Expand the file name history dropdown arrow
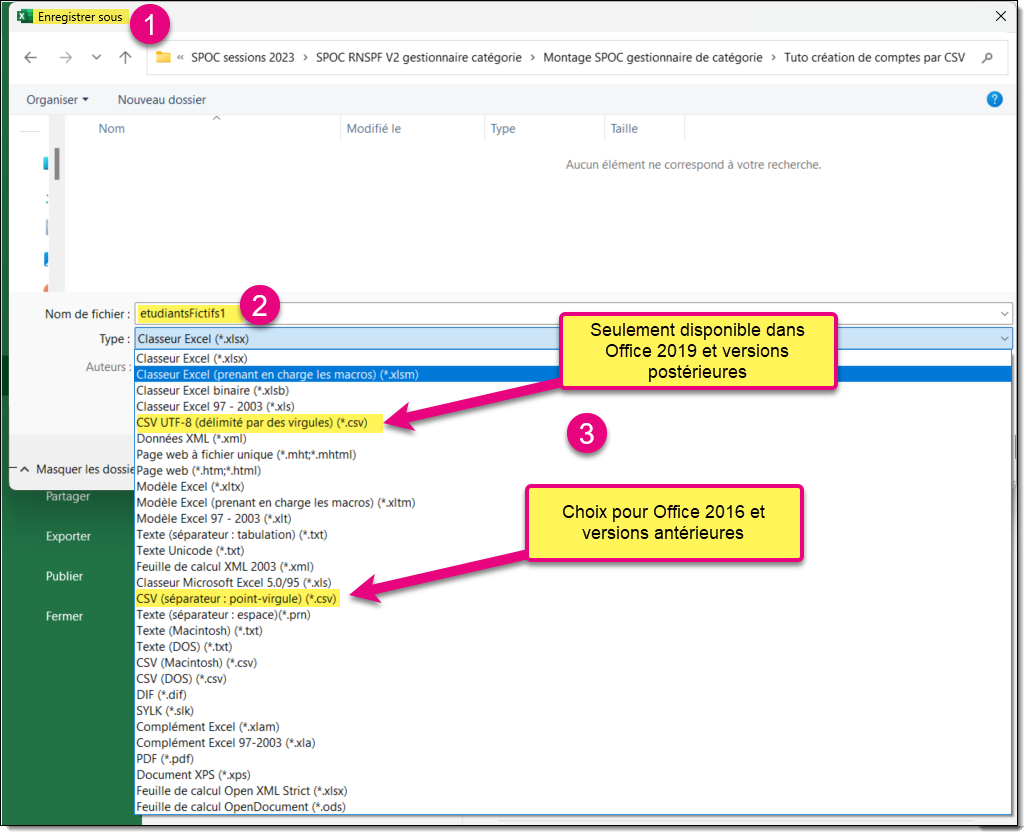Viewport: 1029px width, 837px height. pos(1004,314)
